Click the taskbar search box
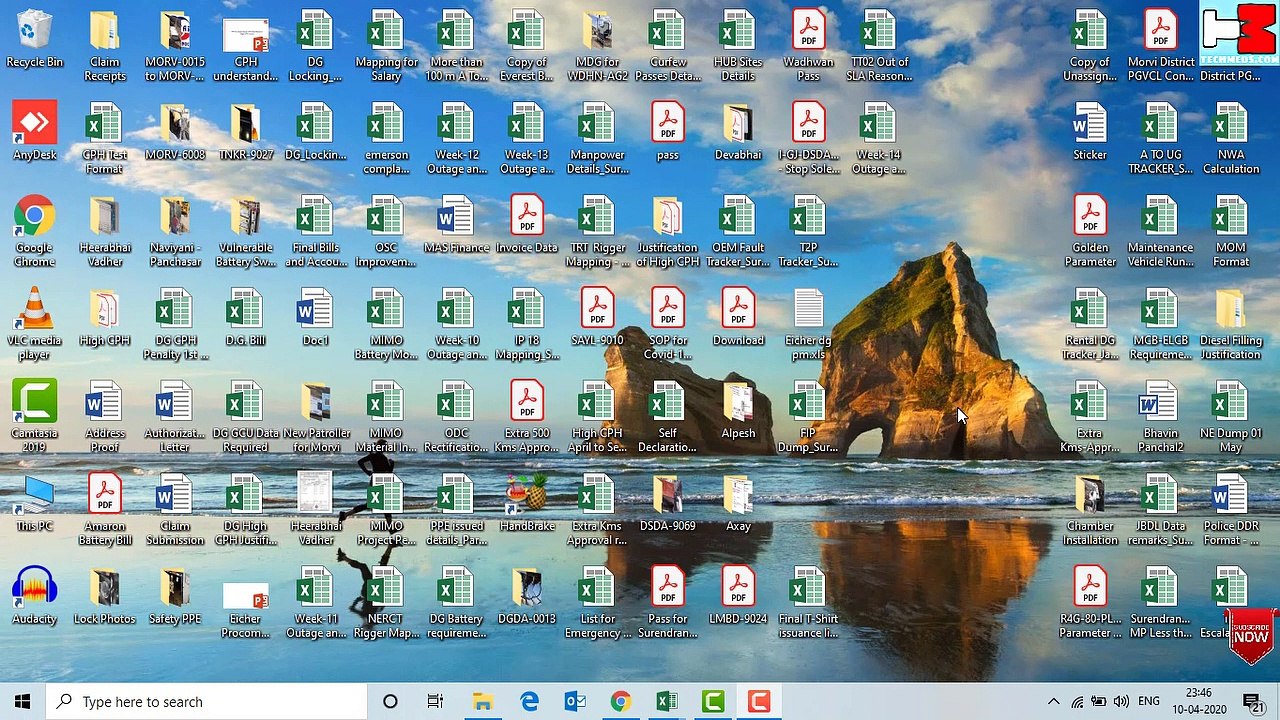Viewport: 1280px width, 720px height. (208, 702)
